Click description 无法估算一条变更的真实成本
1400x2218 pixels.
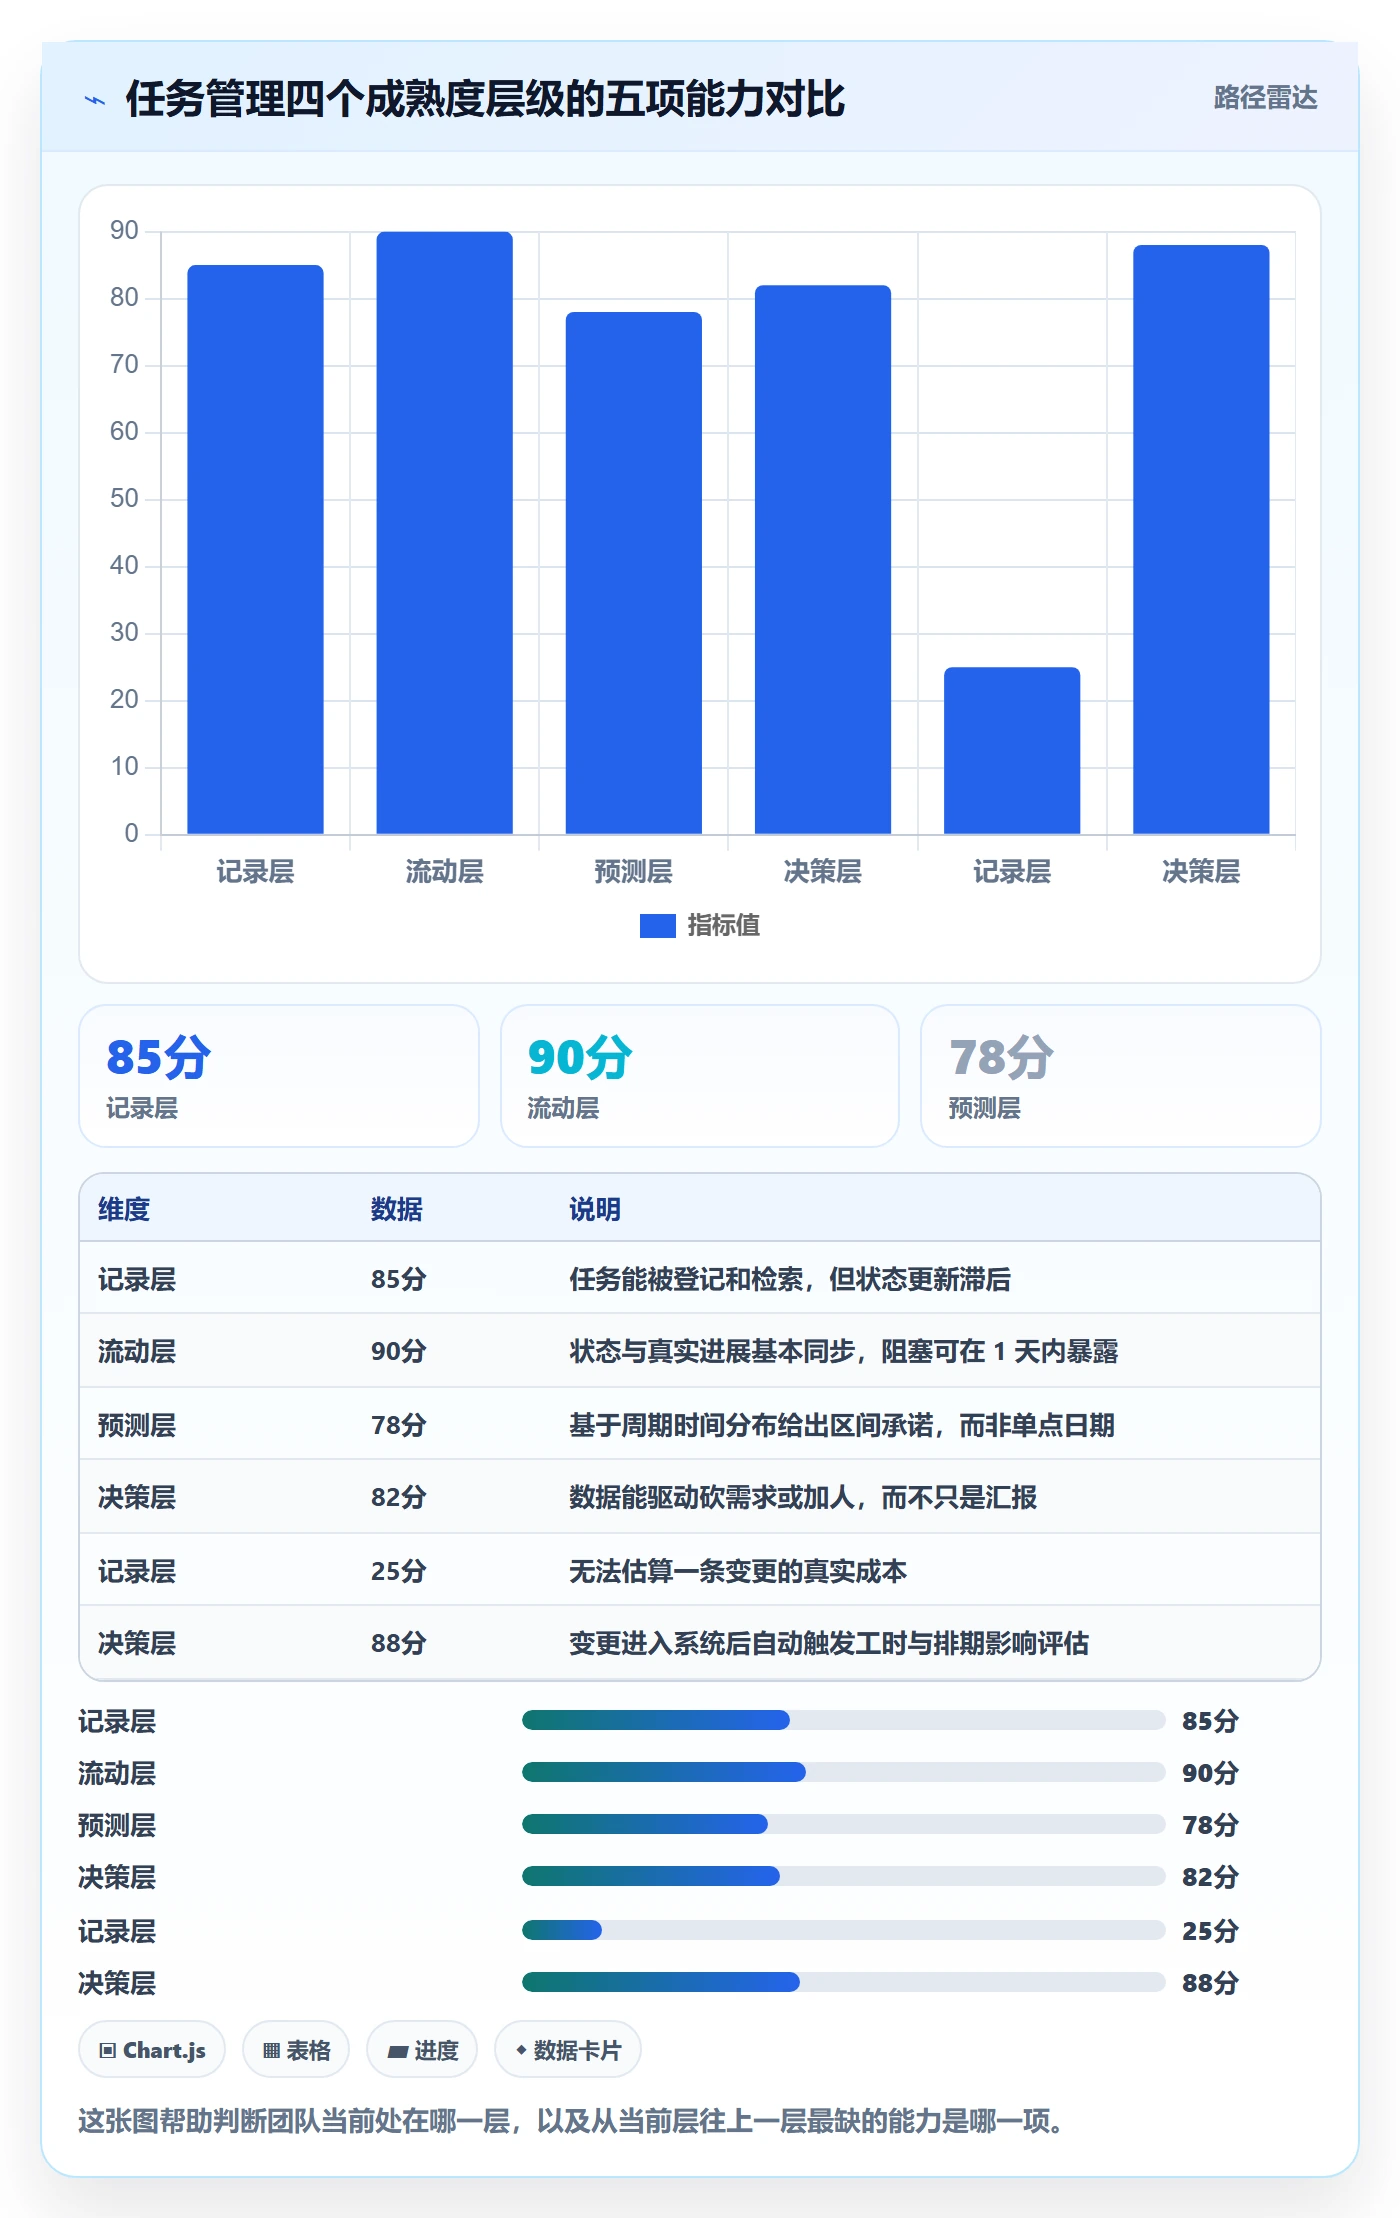point(738,1571)
